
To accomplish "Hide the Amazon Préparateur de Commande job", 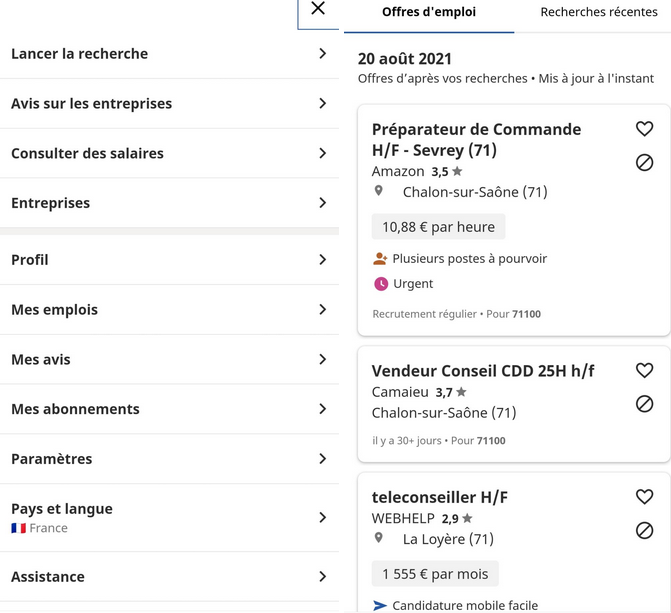I will [x=644, y=163].
